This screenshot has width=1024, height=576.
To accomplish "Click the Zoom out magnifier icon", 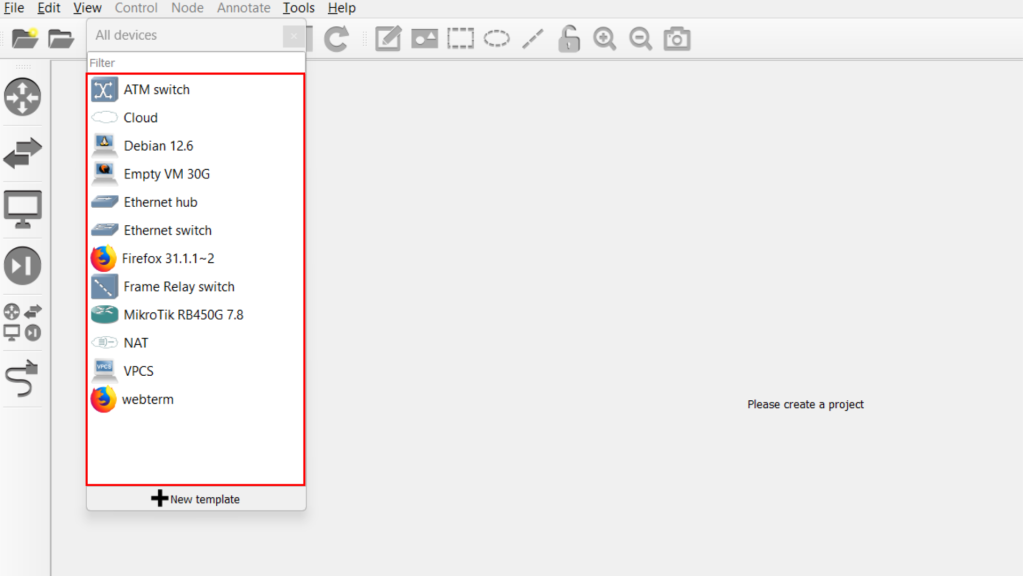I will (x=640, y=39).
